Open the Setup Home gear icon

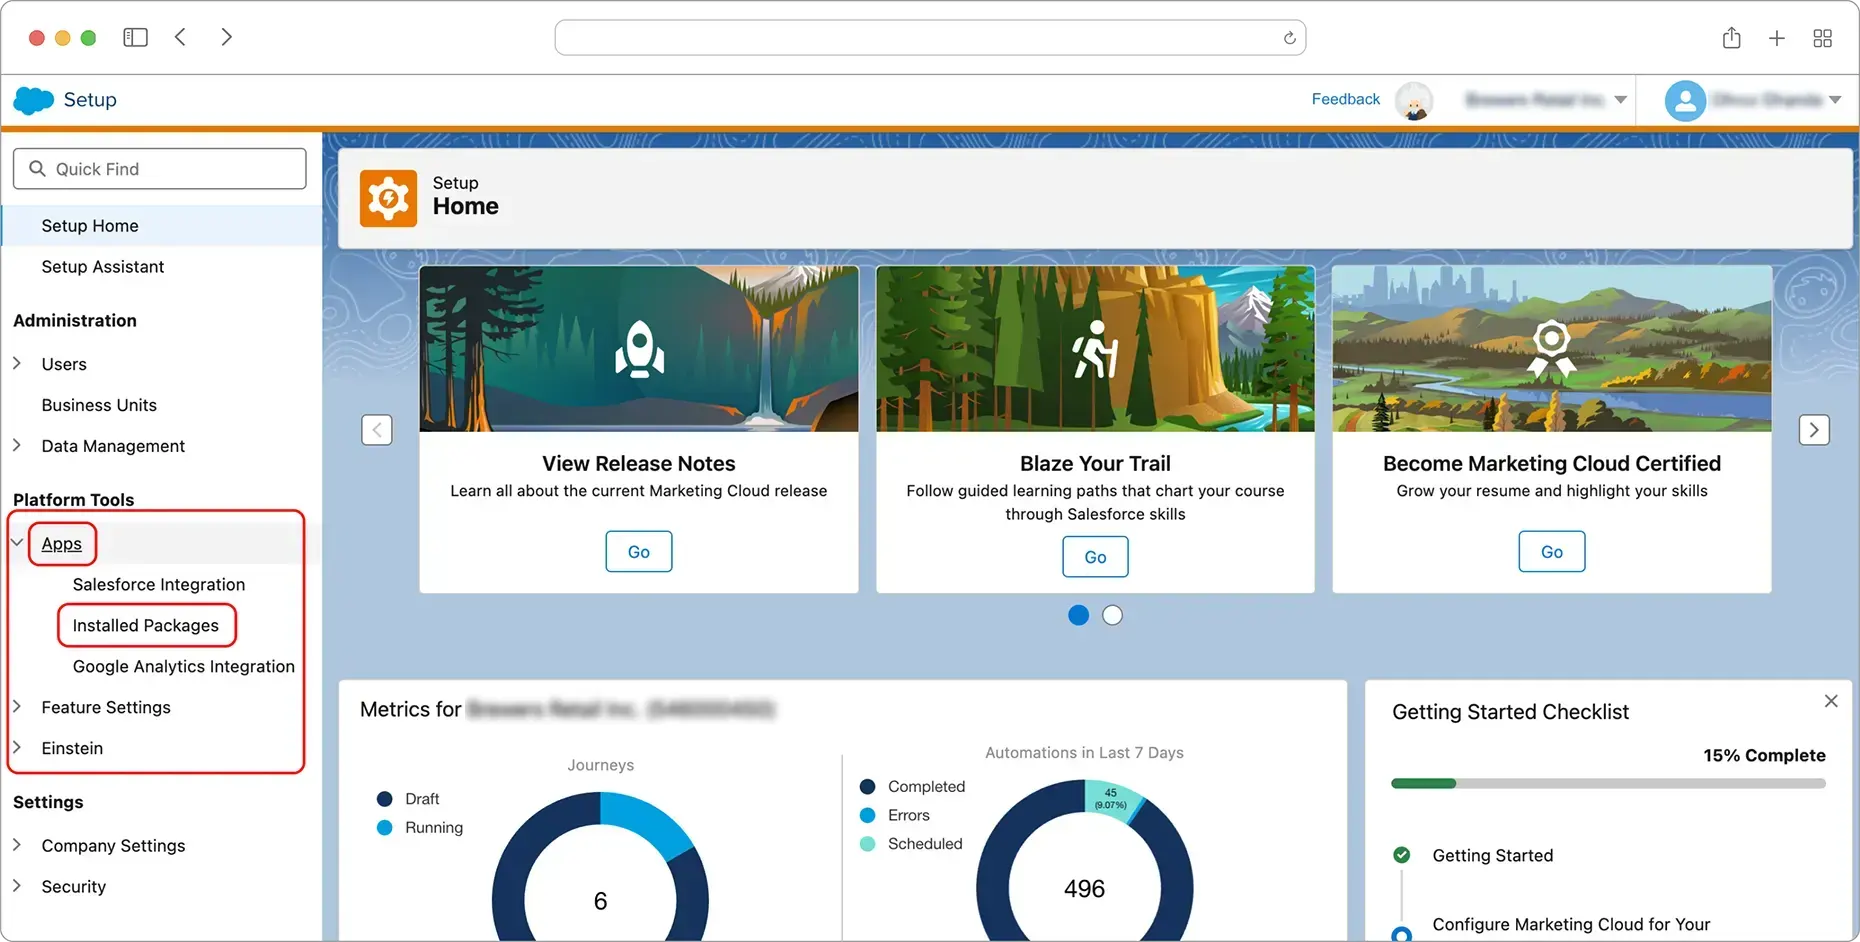tap(388, 199)
